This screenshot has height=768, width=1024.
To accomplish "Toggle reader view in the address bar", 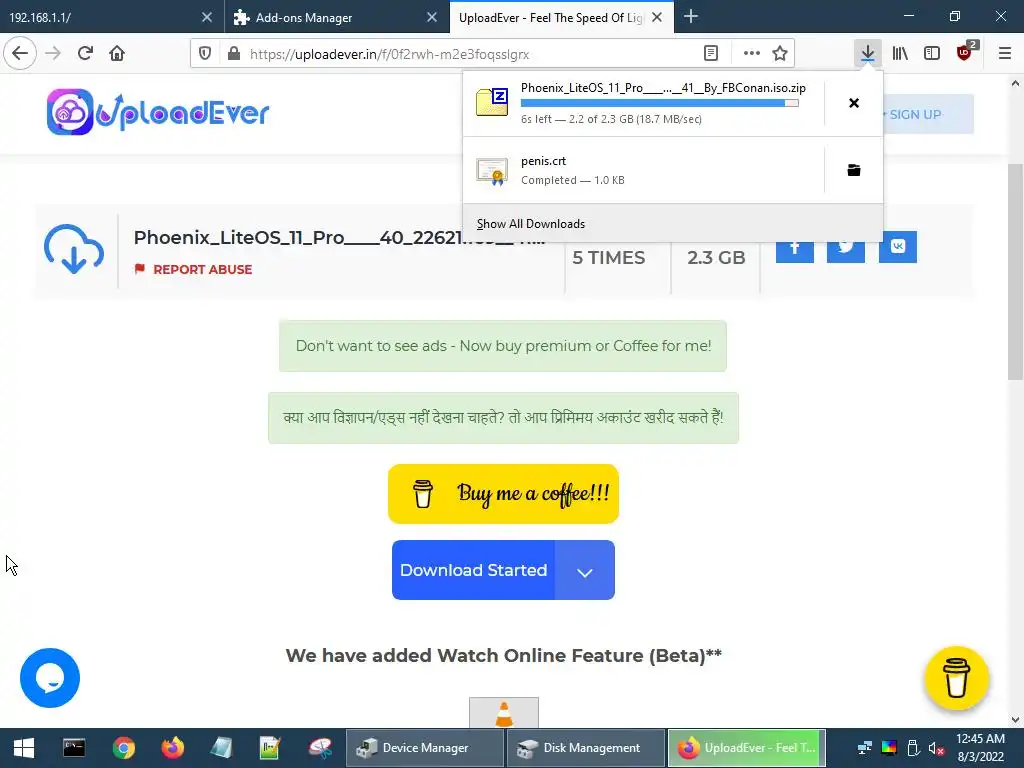I will [x=711, y=54].
